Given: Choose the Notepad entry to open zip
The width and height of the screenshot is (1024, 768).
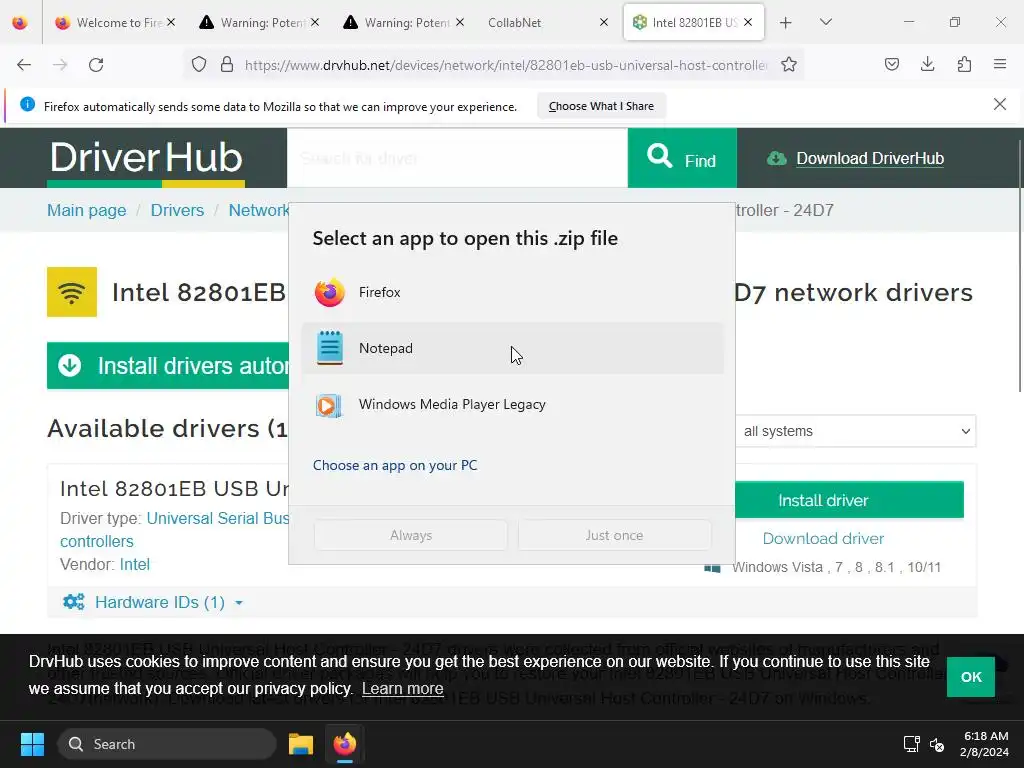Looking at the screenshot, I should click(513, 348).
